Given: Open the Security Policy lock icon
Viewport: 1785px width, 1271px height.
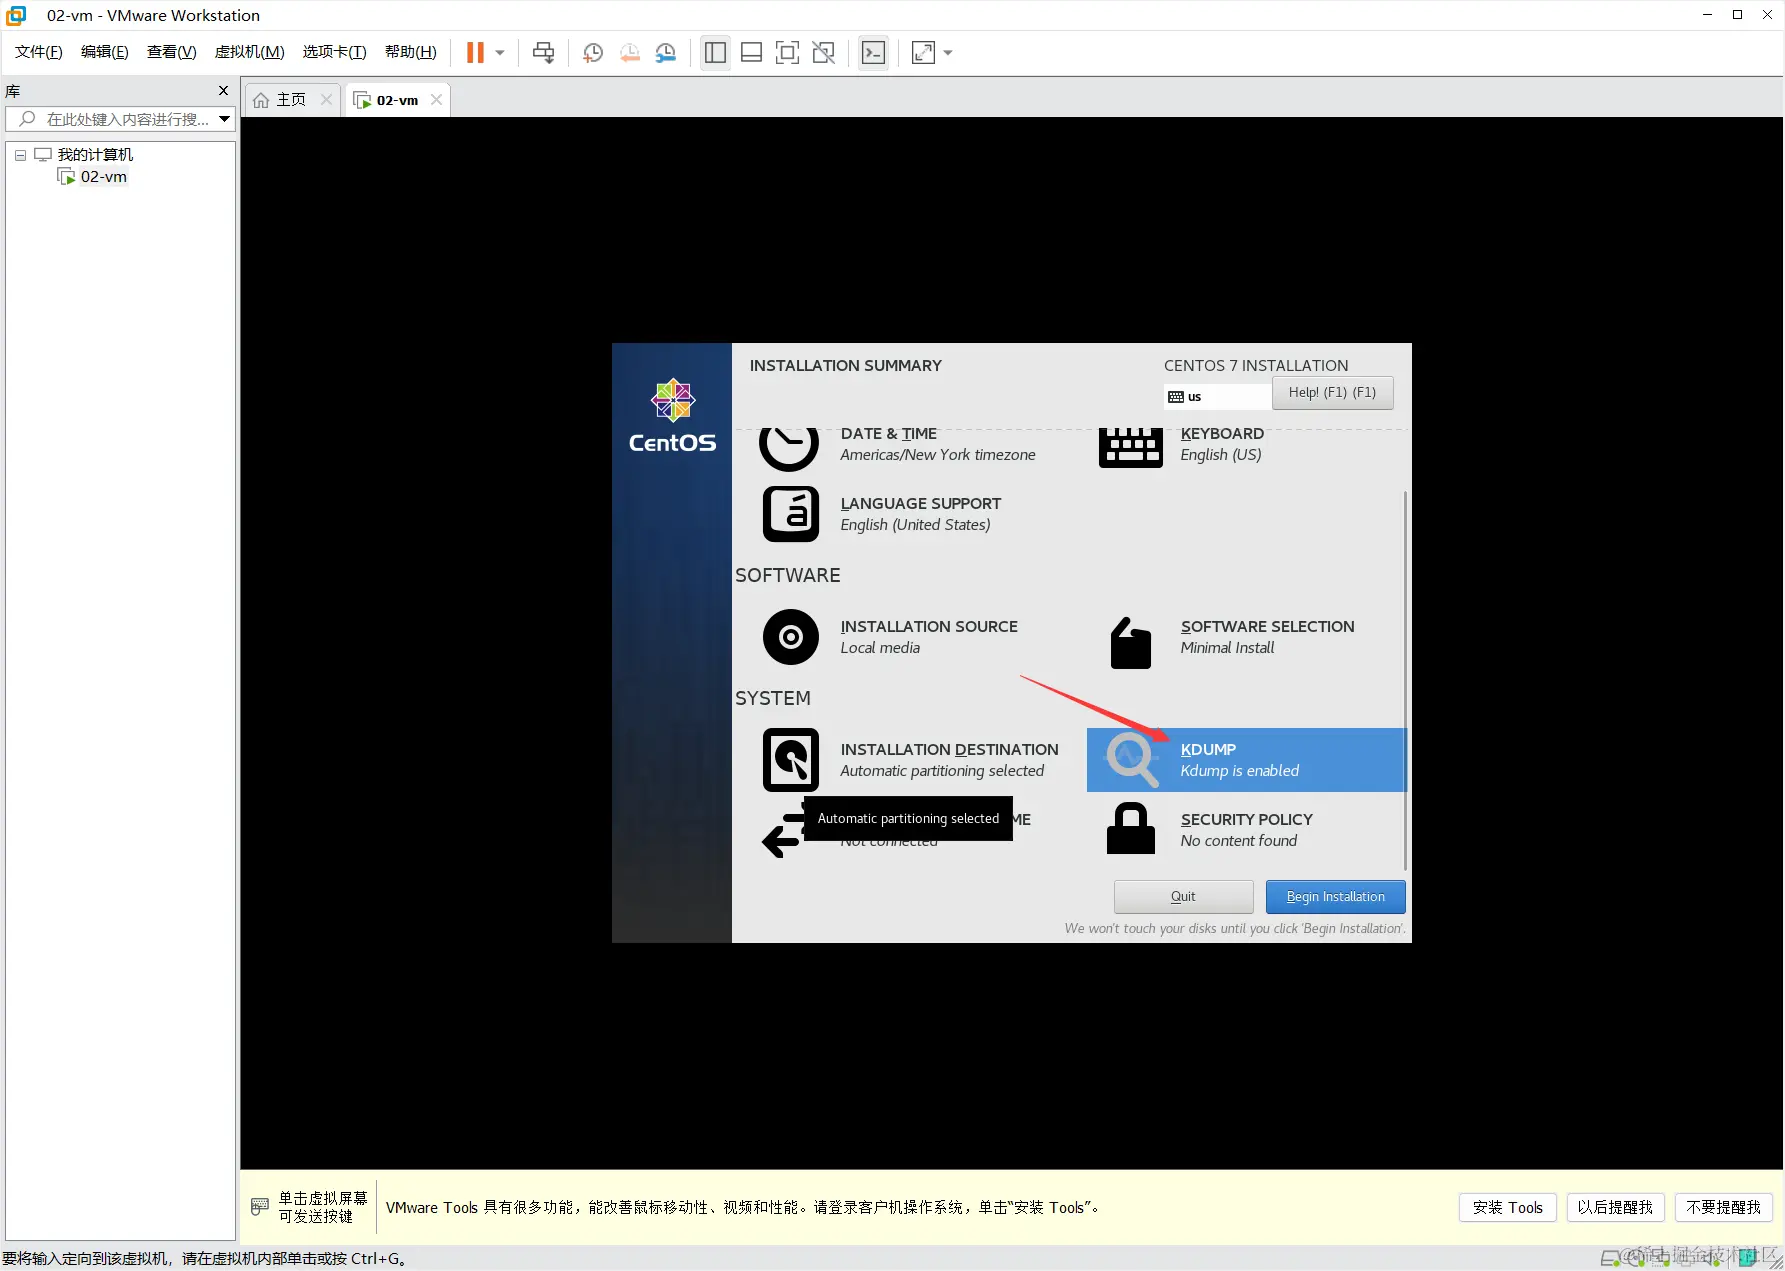Looking at the screenshot, I should click(x=1131, y=828).
